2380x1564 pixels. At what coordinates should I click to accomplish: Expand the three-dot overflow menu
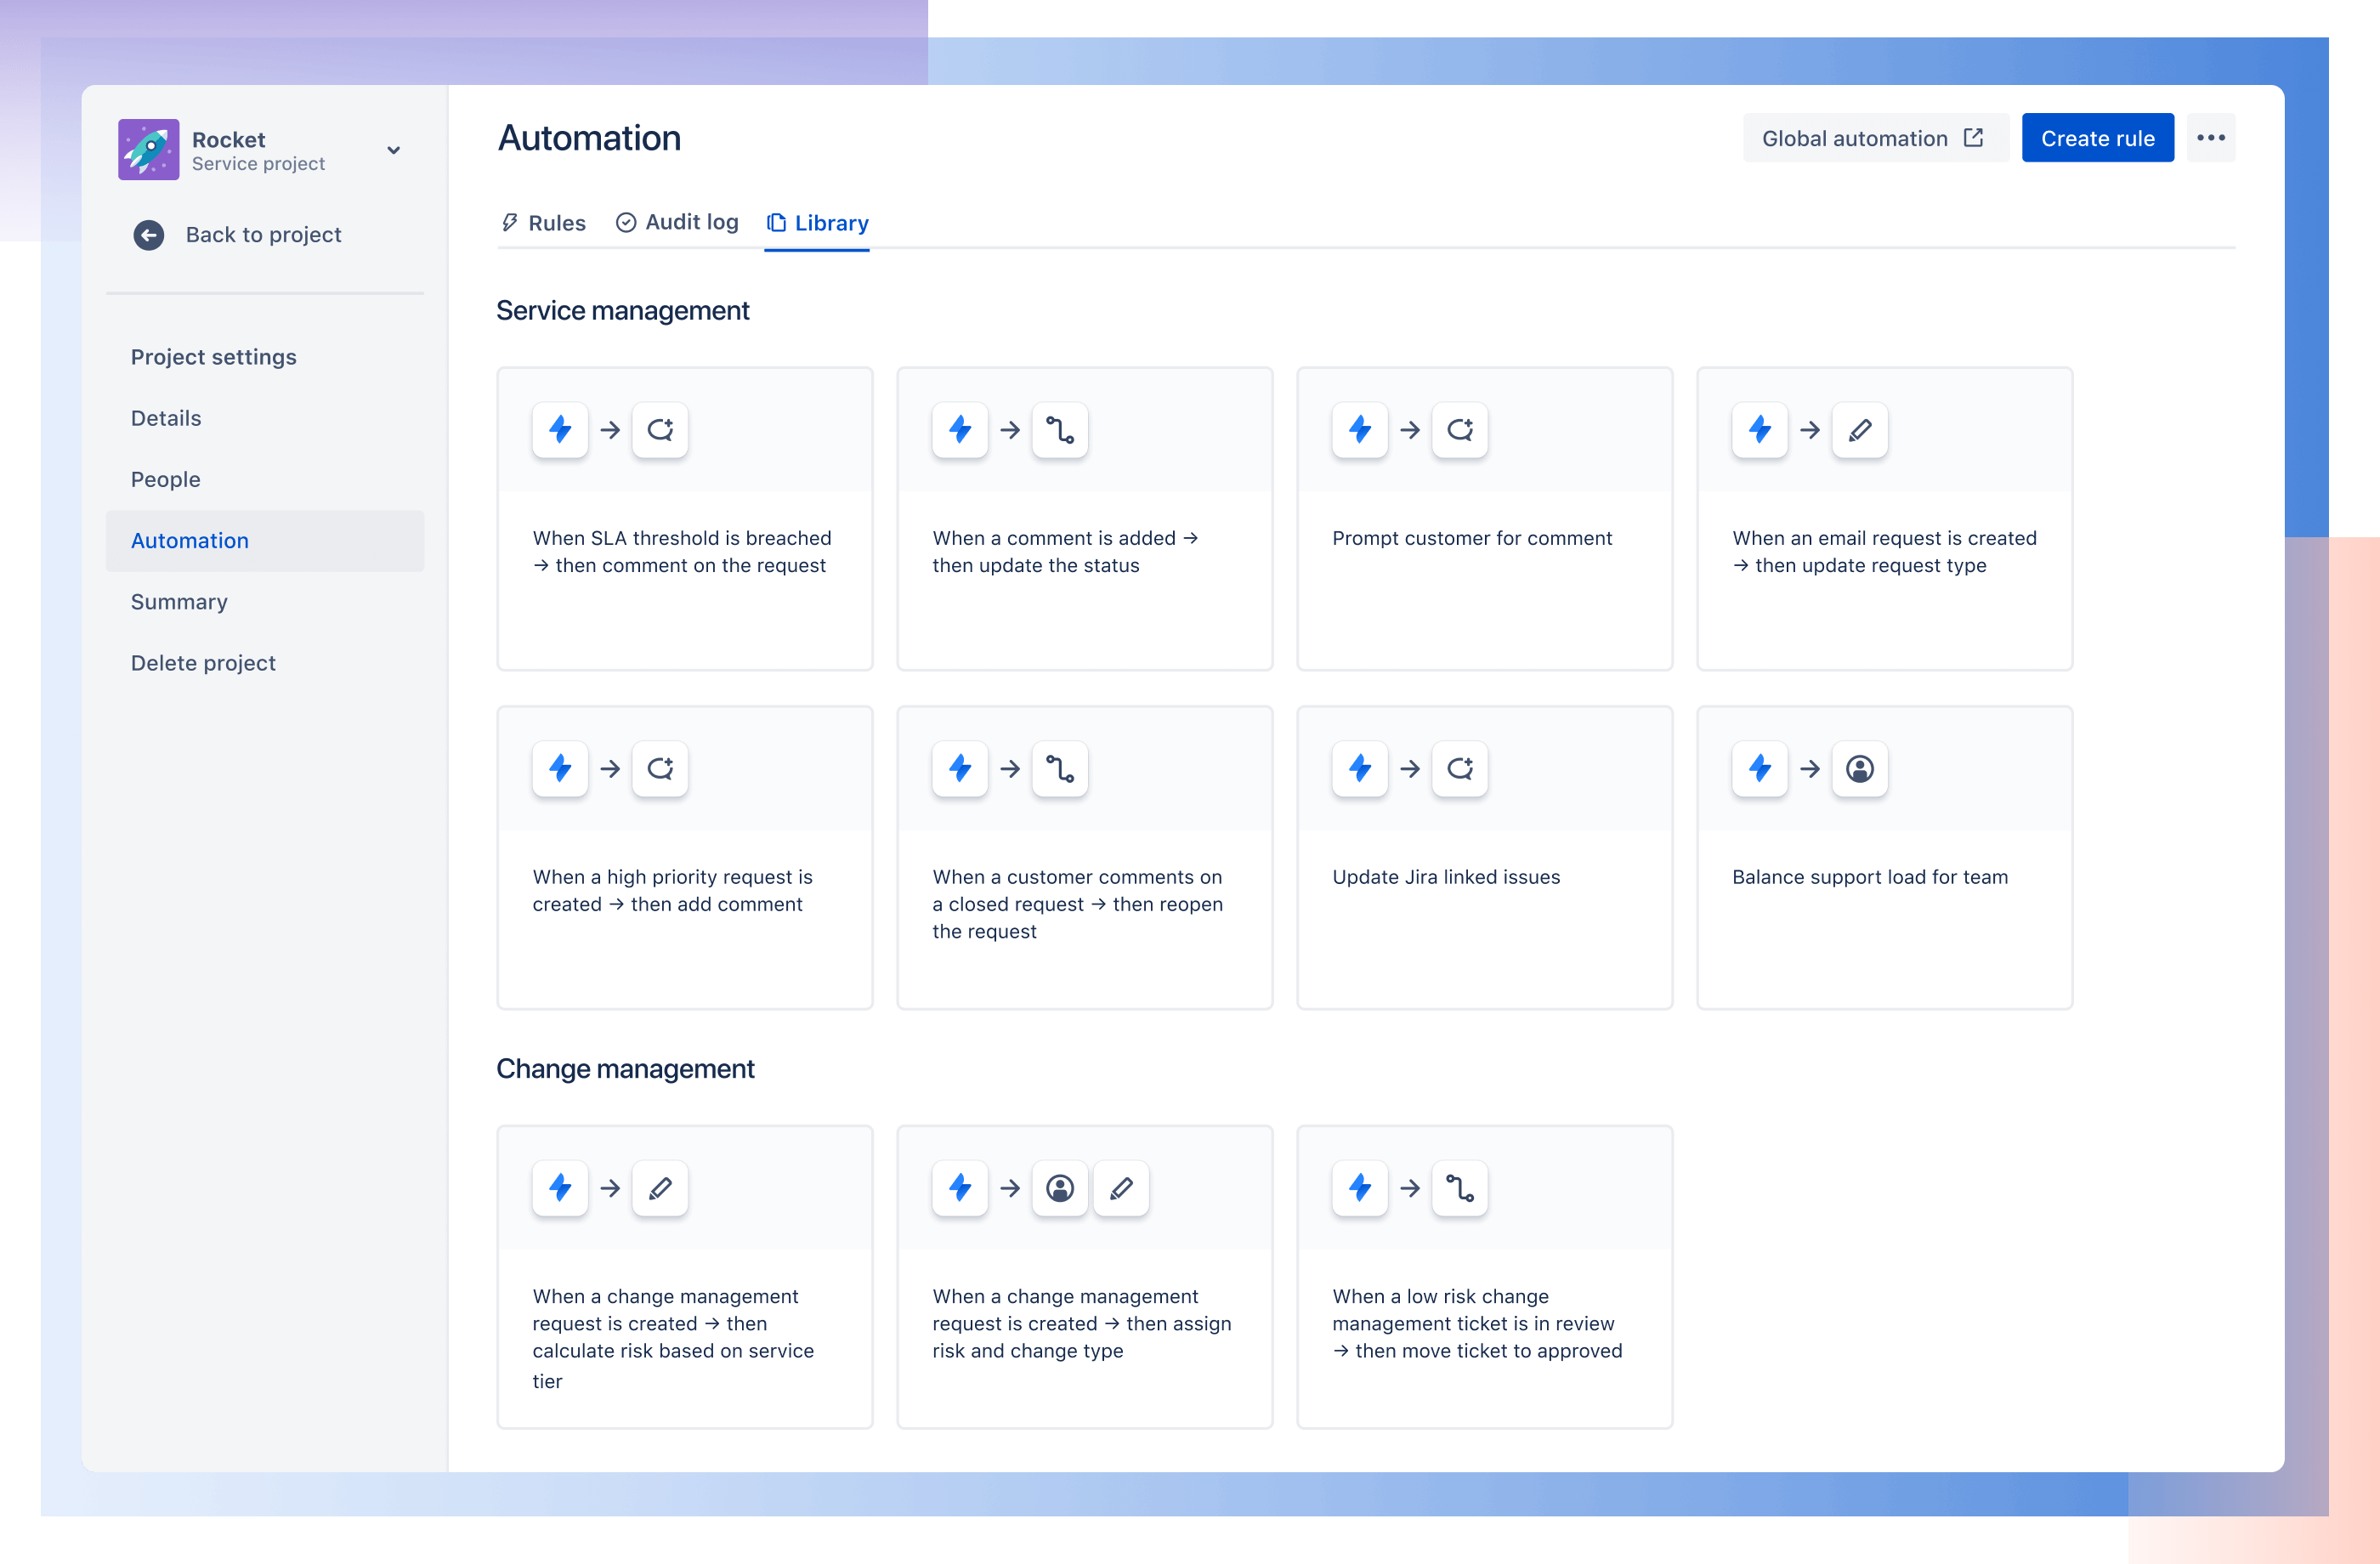[x=2211, y=136]
